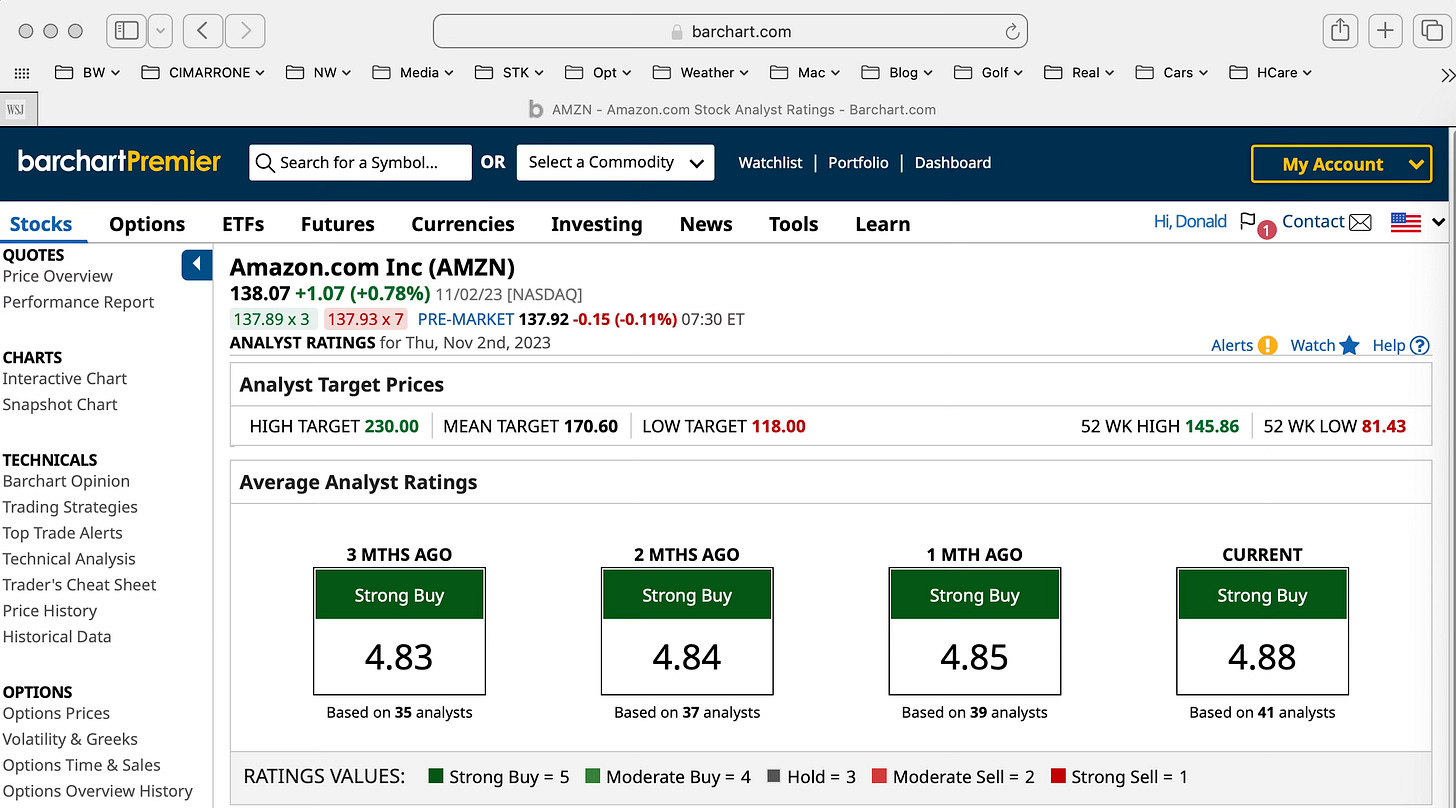Viewport: 1456px width, 808px height.
Task: Open the sidebar options dropdown arrow in Safari
Action: (x=160, y=31)
